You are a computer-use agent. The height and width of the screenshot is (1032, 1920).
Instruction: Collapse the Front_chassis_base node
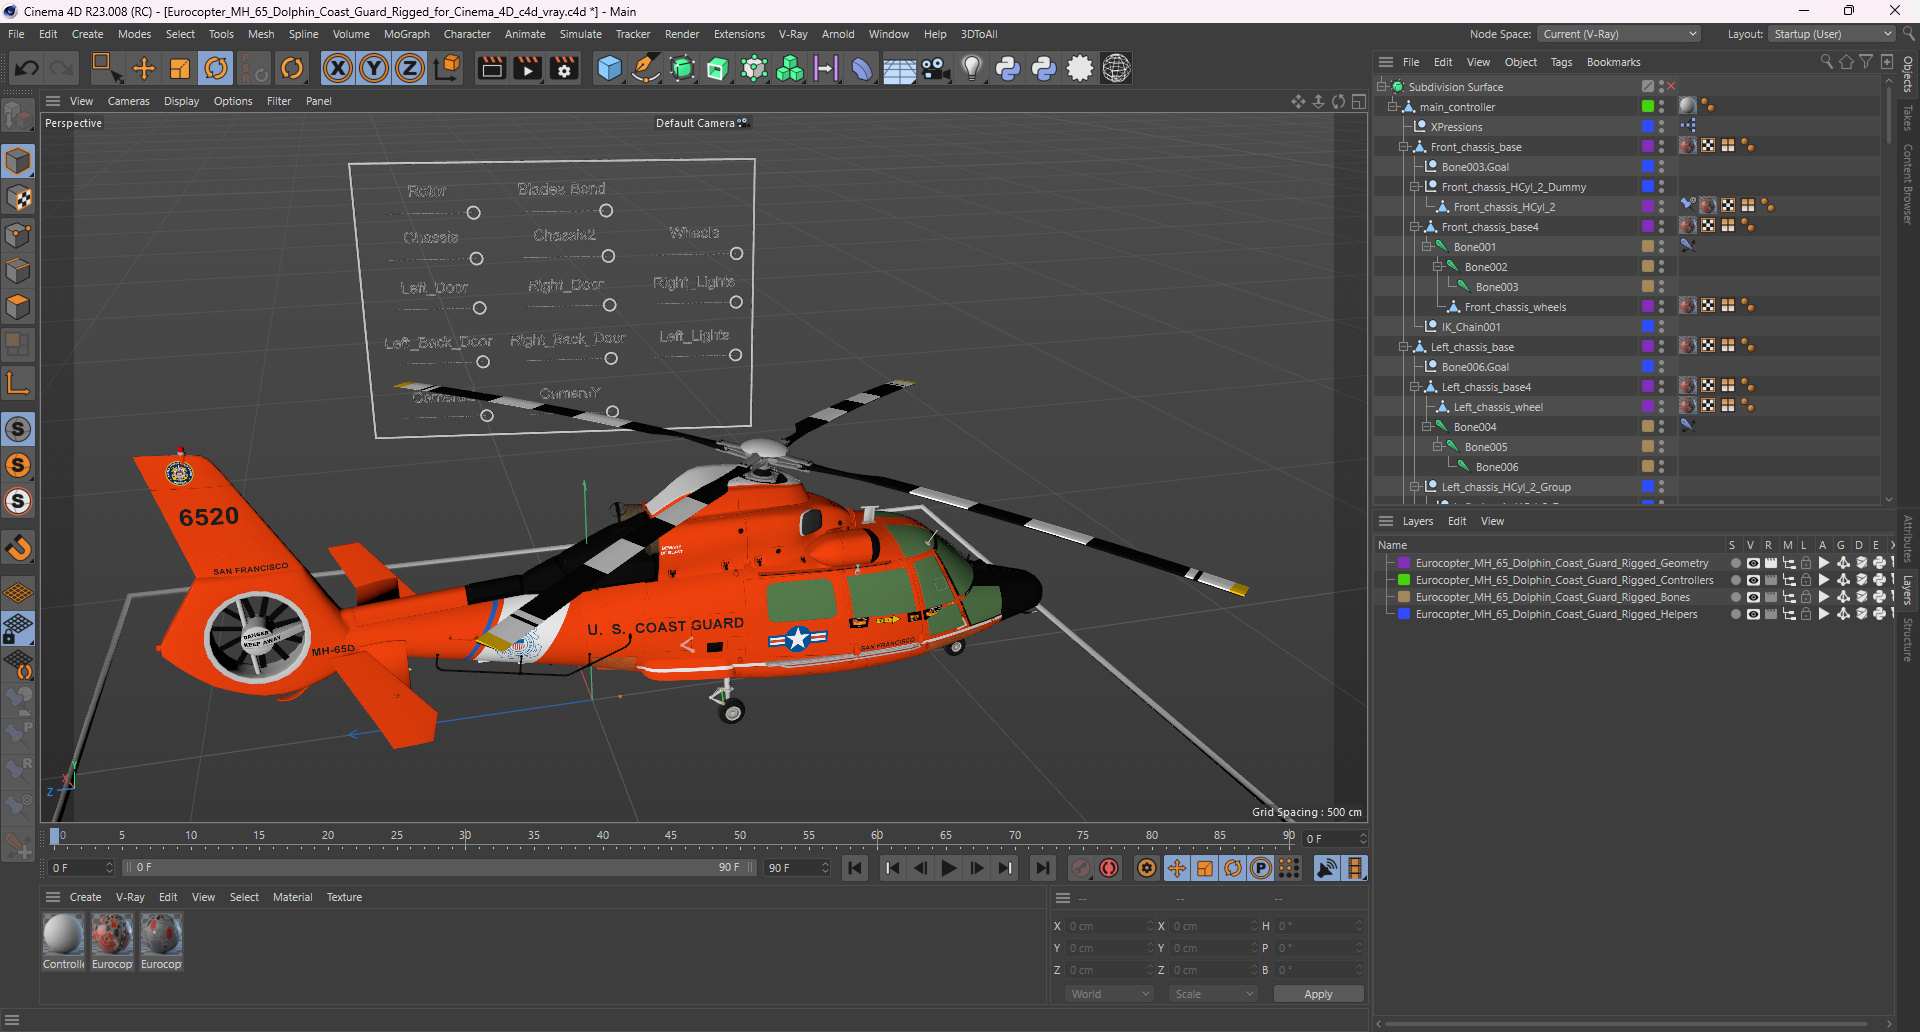pos(1404,147)
